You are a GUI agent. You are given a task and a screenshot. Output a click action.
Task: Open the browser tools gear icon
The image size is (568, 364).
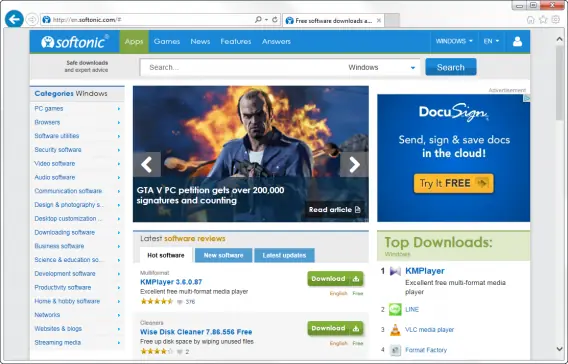556,20
